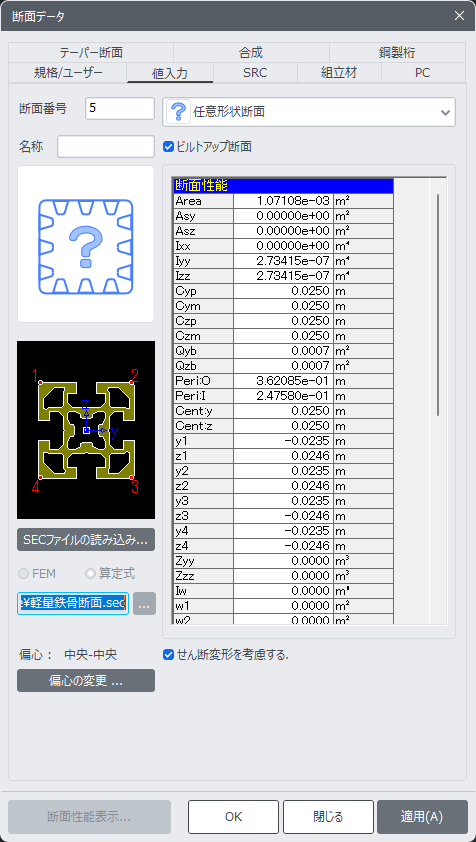Toggle the ビルトアップ断面 checkbox
Screen dimensions: 476x842
click(x=168, y=146)
